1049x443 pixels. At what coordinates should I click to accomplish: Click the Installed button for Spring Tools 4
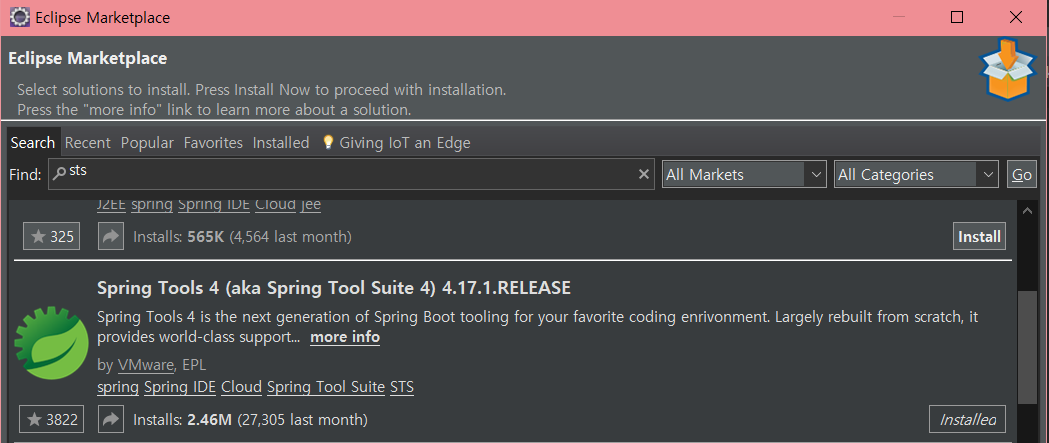[967, 420]
